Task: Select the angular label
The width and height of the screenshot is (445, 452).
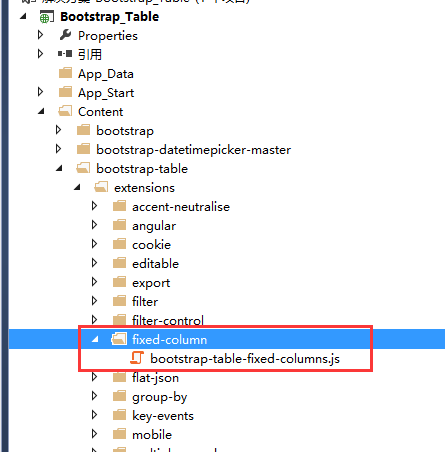Action: (154, 226)
